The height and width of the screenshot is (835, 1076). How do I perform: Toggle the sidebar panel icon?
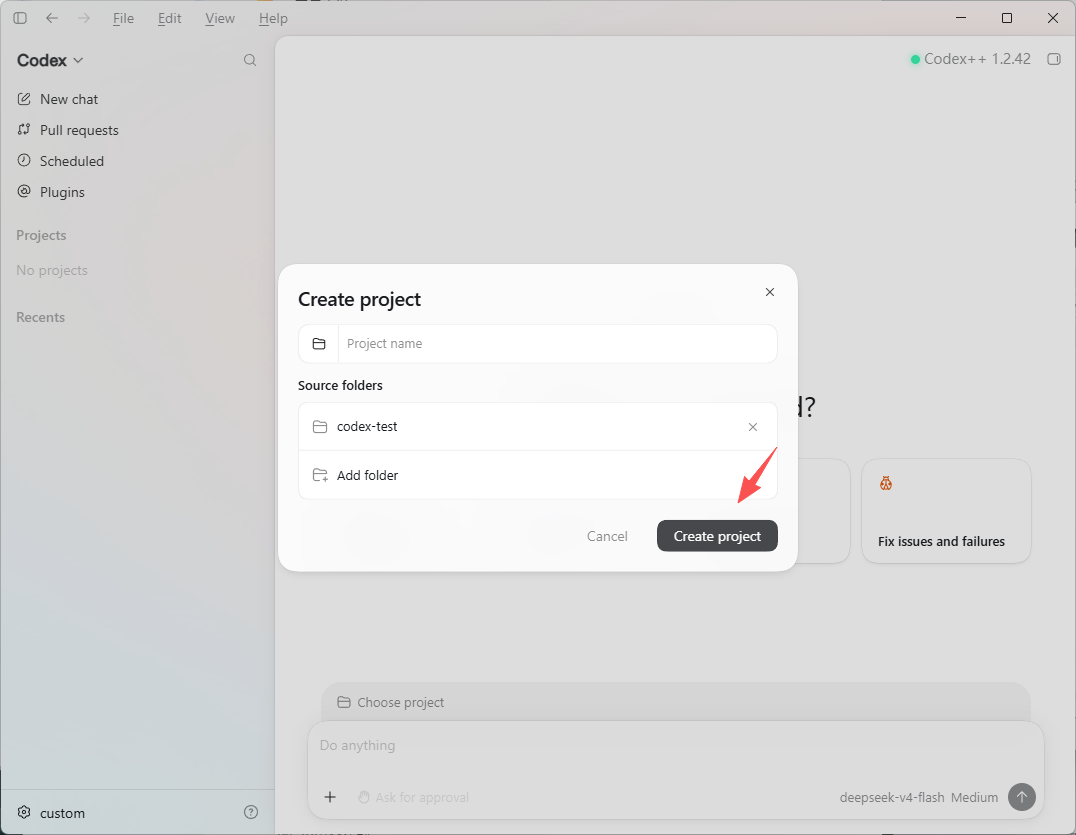pyautogui.click(x=20, y=18)
